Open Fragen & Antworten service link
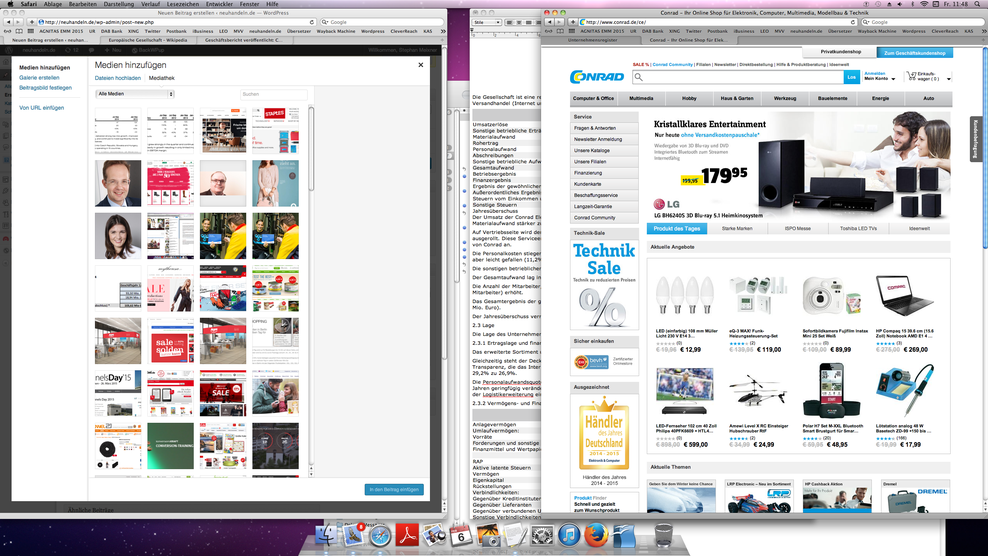Screen dimensions: 988x556 click(595, 128)
